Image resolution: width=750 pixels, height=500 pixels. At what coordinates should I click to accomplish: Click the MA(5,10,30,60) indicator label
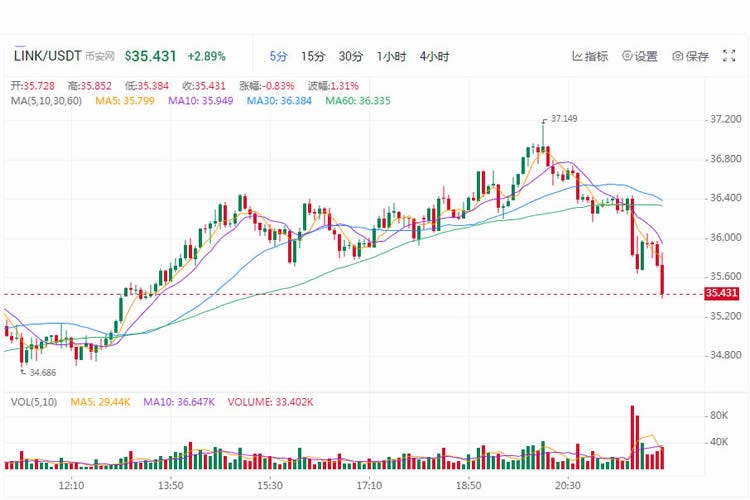click(x=46, y=101)
